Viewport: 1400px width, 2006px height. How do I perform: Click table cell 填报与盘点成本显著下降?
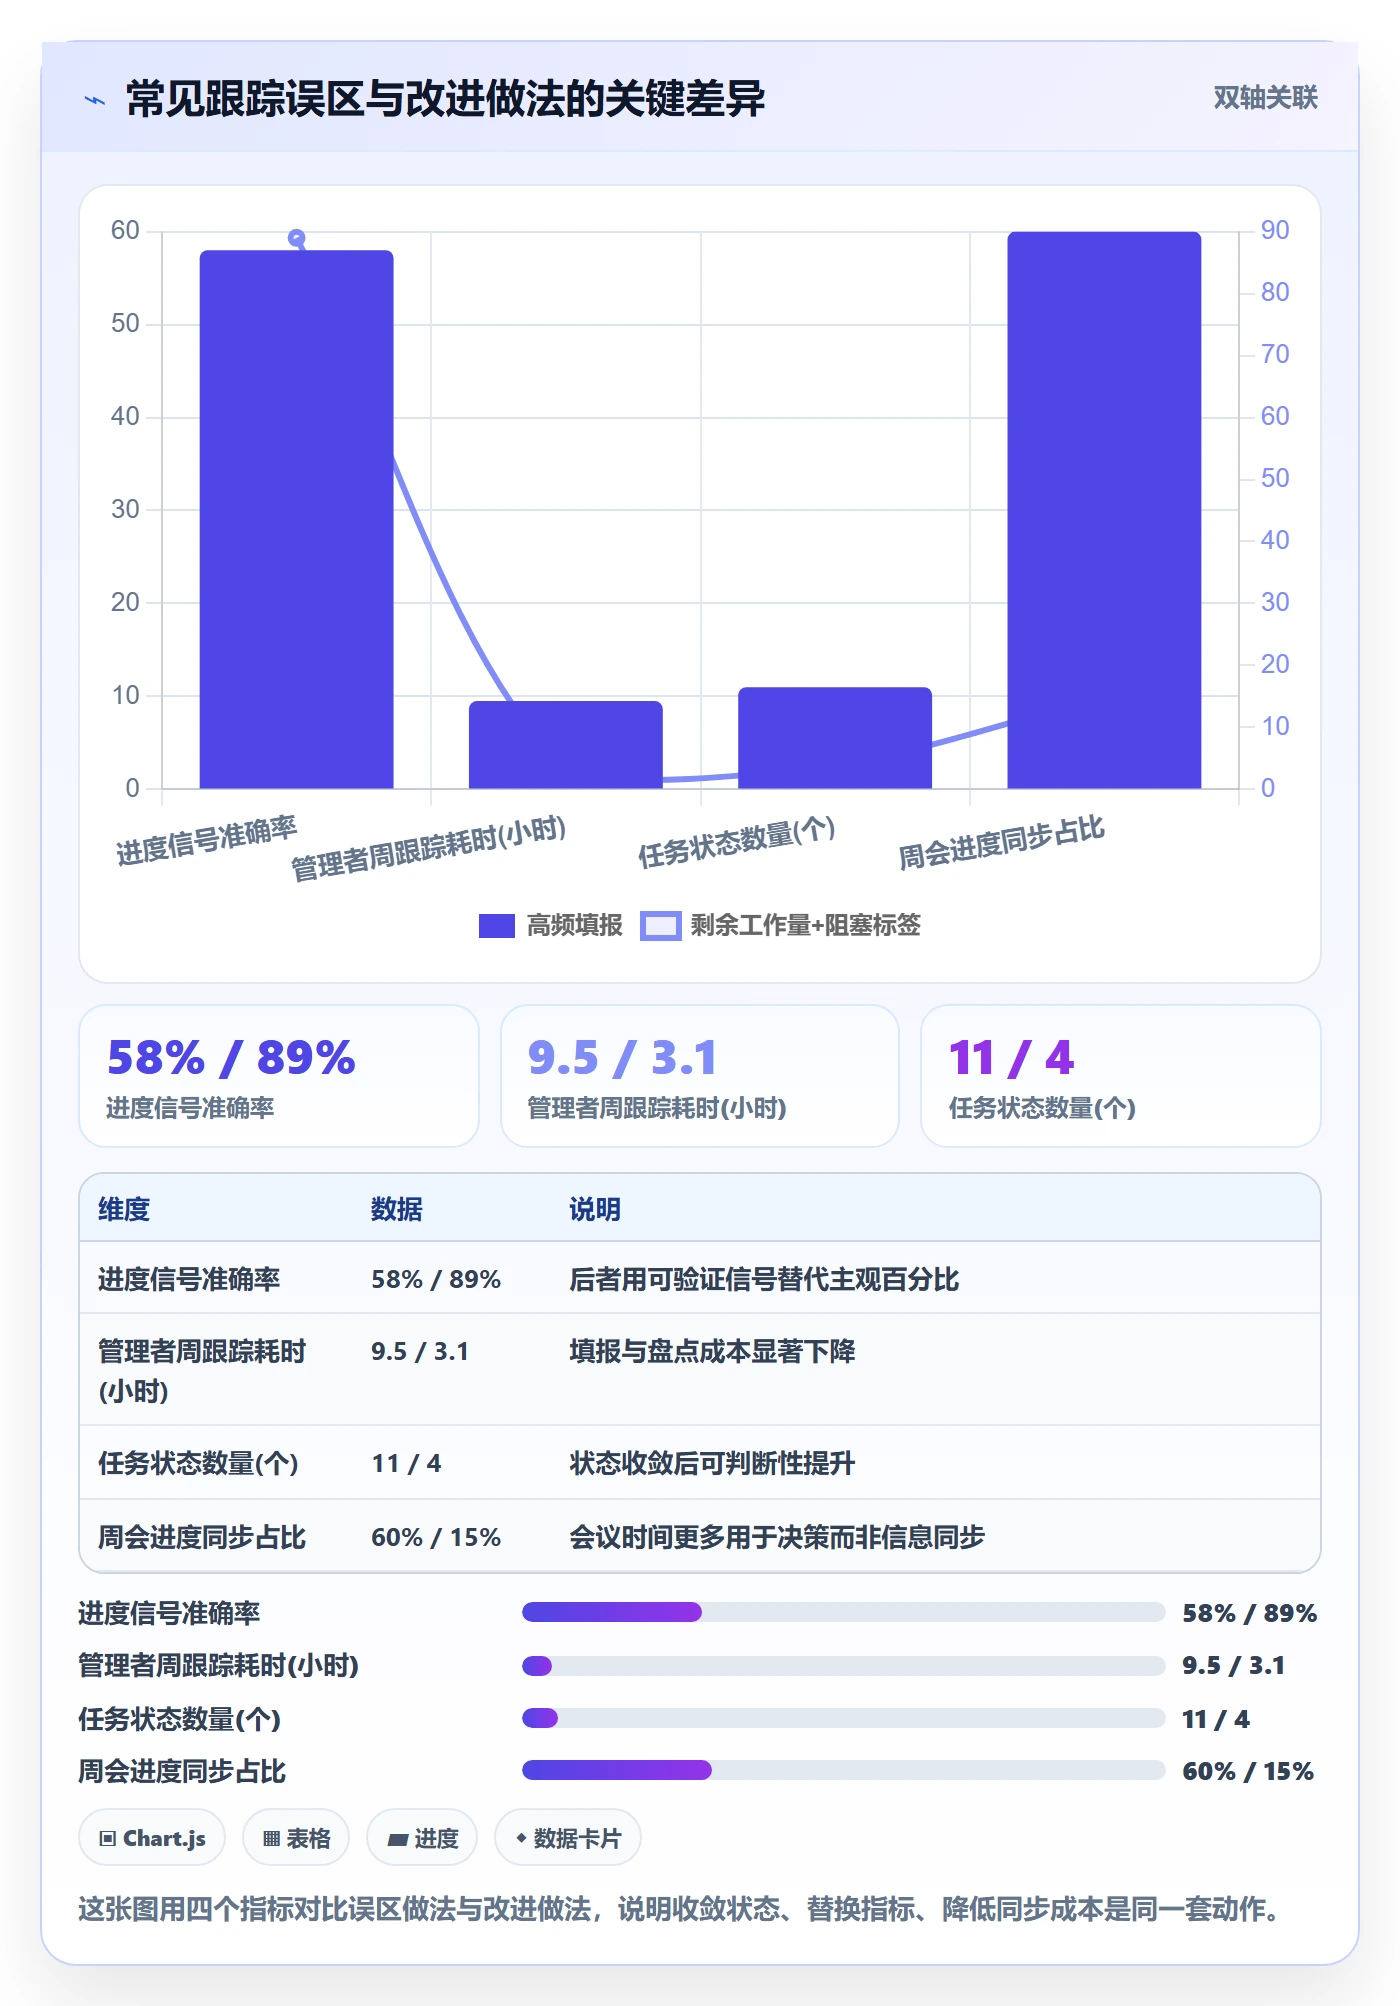pos(712,1351)
